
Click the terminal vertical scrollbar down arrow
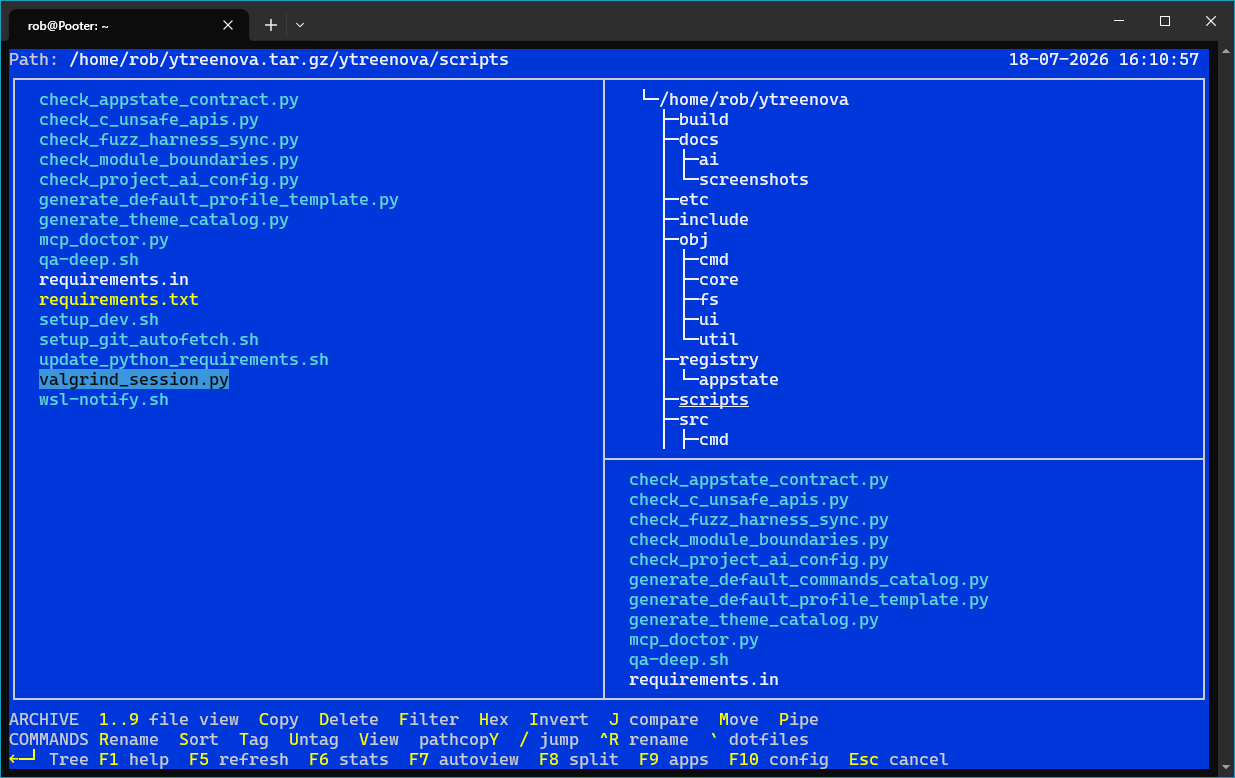tap(1226, 768)
